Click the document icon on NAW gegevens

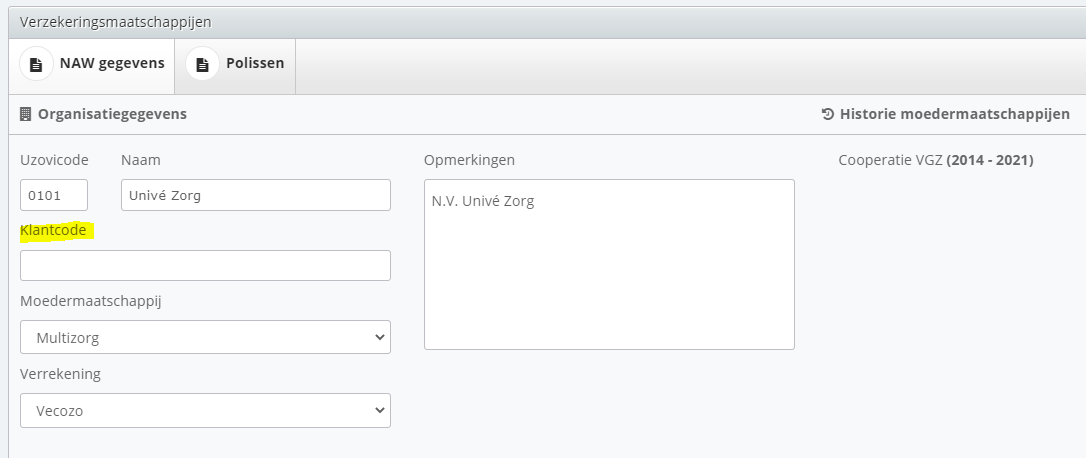pyautogui.click(x=36, y=65)
